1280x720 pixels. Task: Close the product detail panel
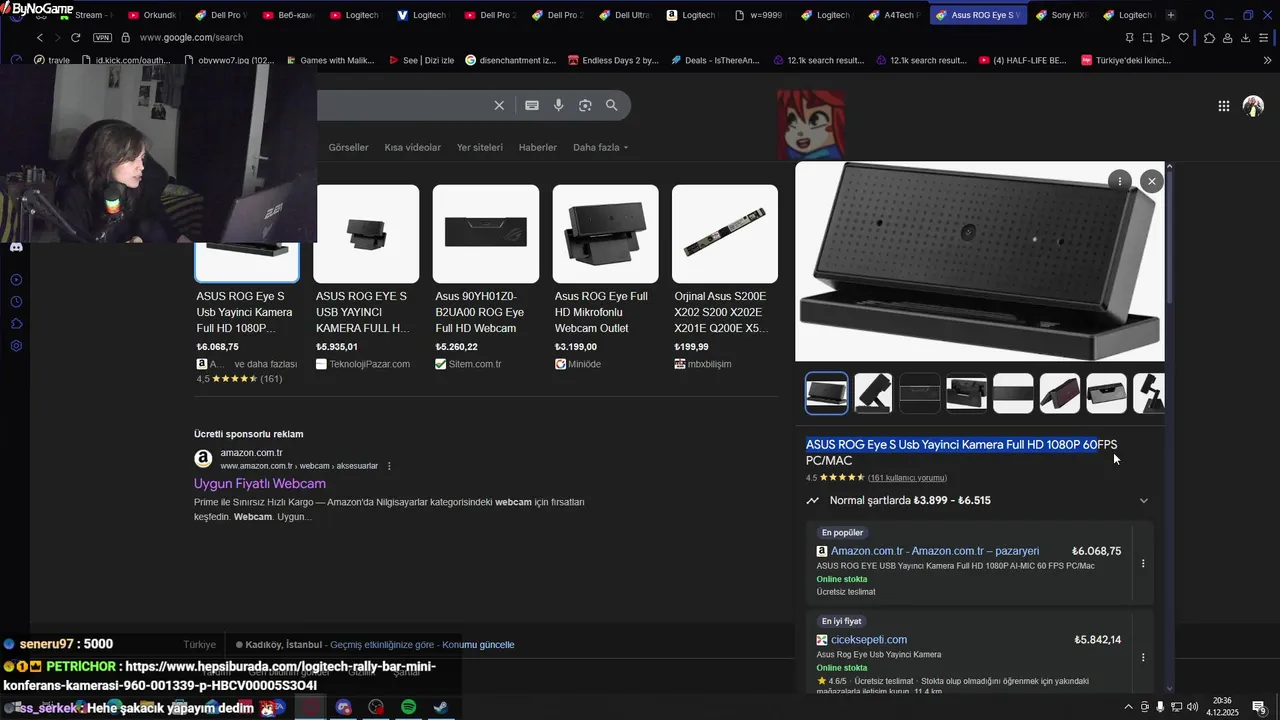pyautogui.click(x=1152, y=181)
